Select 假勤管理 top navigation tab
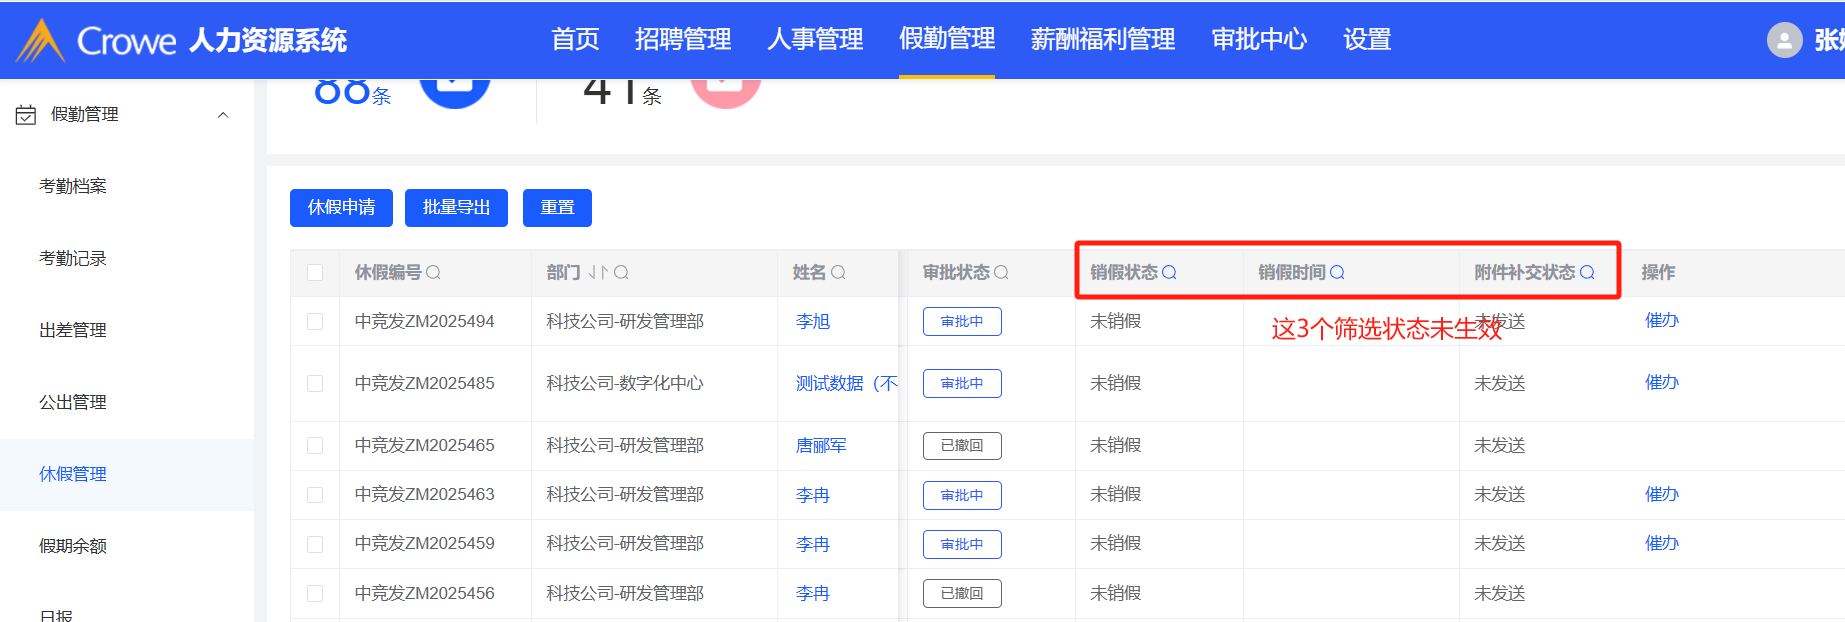This screenshot has height=622, width=1845. pos(947,39)
